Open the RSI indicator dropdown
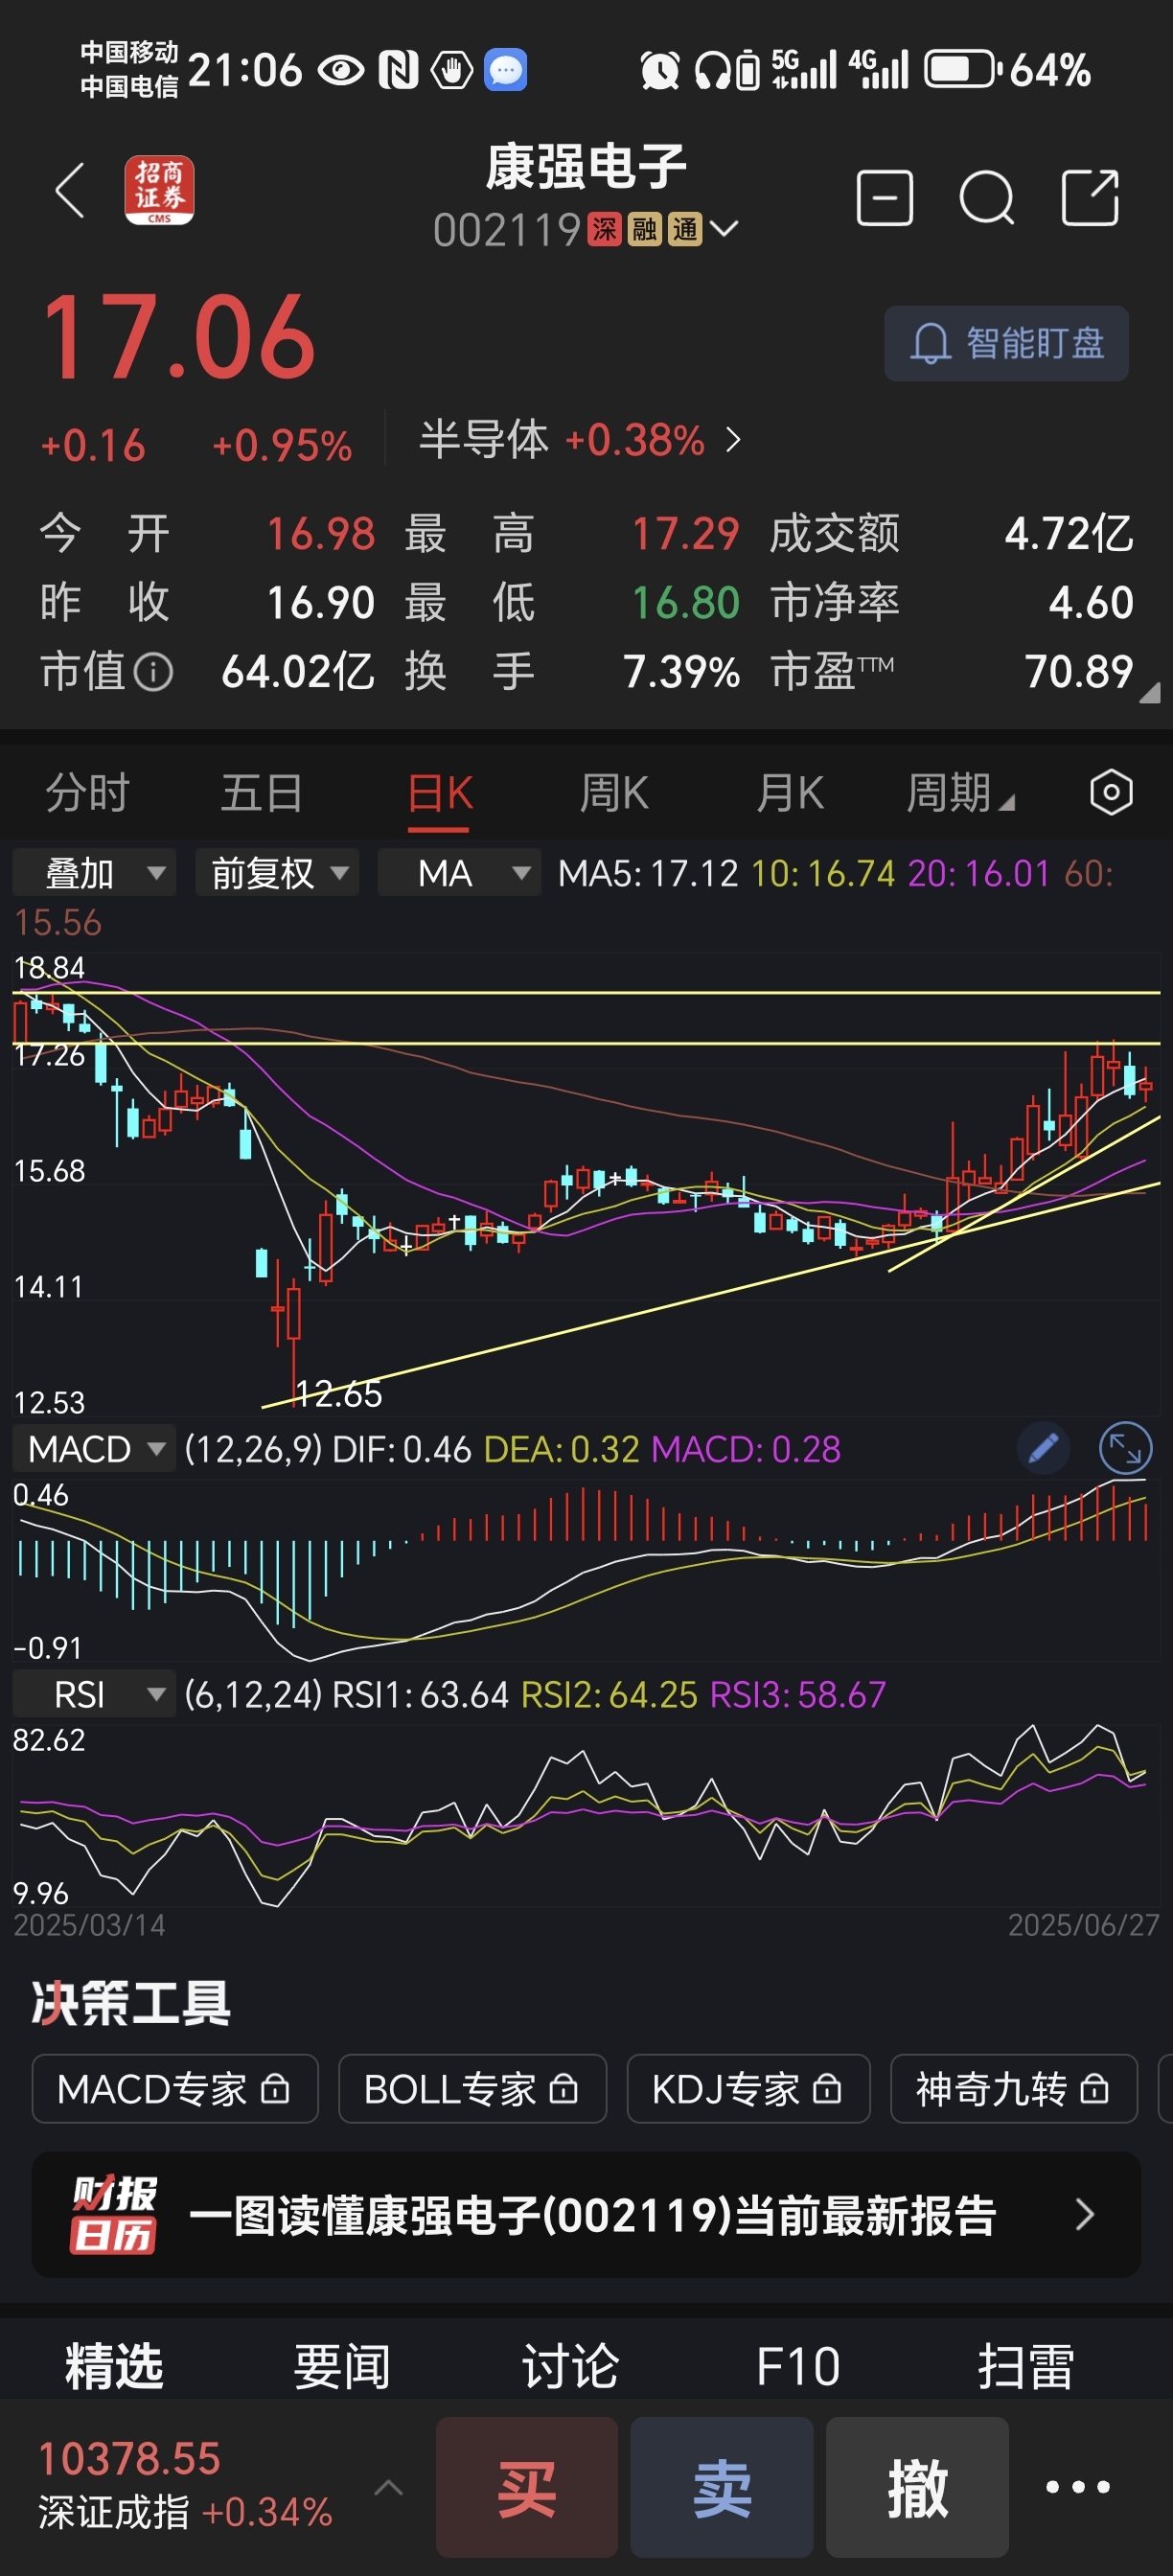 coord(94,1695)
